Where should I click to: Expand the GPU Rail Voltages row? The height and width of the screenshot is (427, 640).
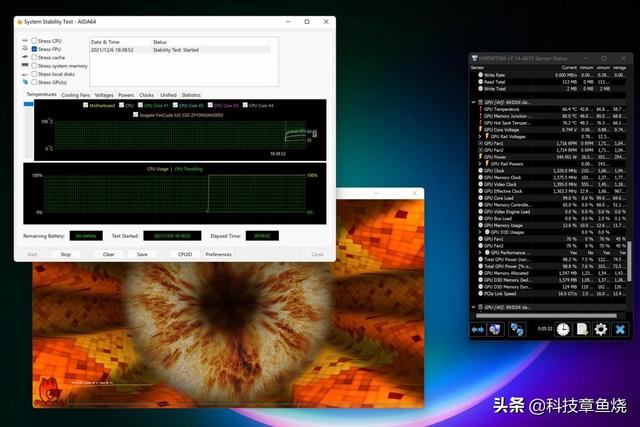point(480,136)
